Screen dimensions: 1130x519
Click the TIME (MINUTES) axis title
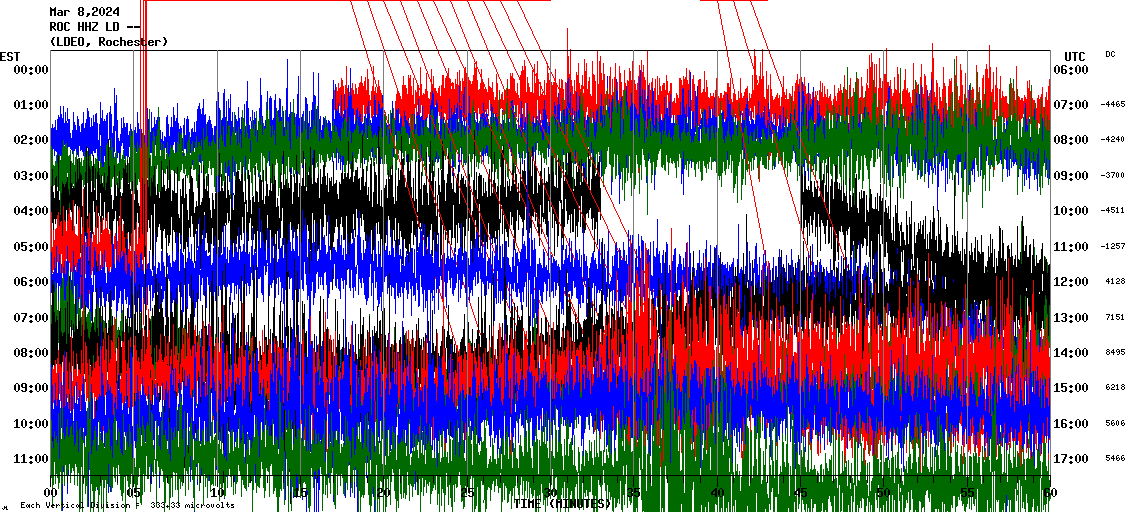[561, 504]
